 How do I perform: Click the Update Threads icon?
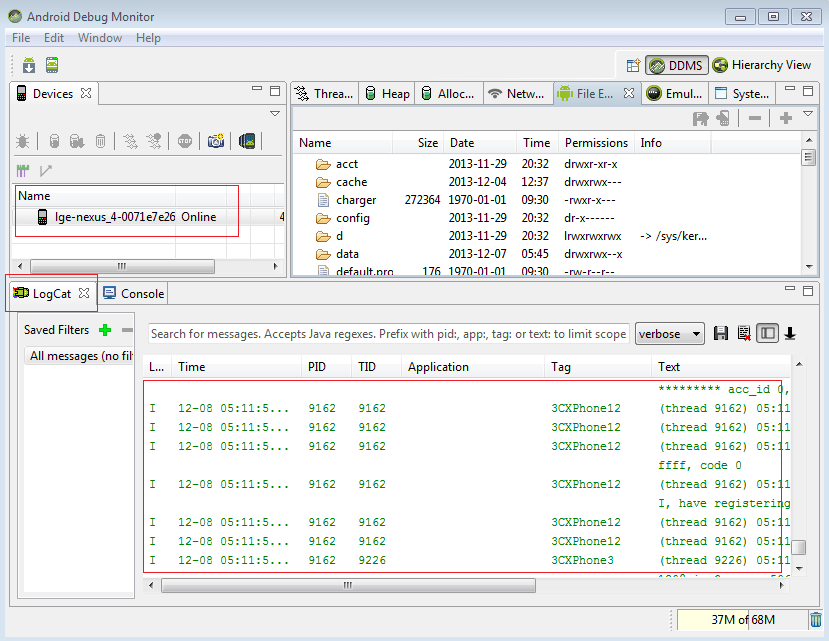tap(130, 141)
